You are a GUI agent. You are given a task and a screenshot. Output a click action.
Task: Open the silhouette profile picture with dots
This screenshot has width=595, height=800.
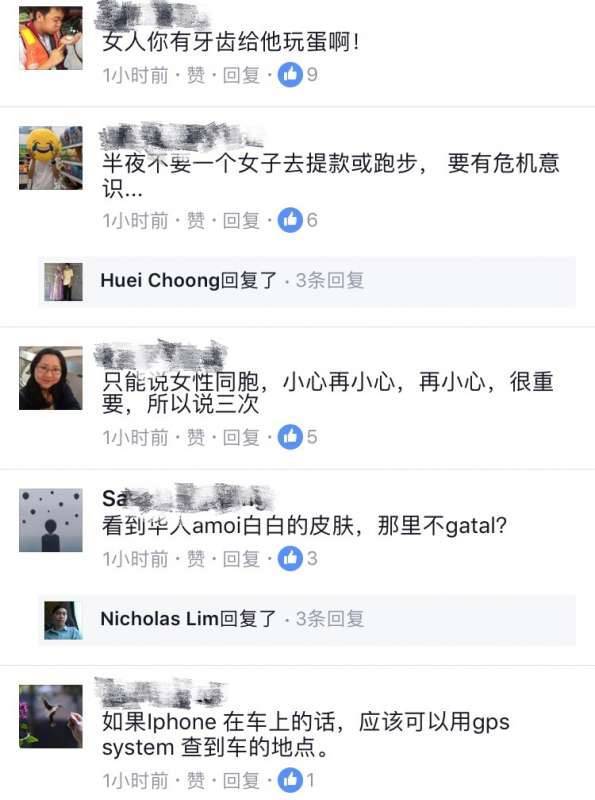click(x=51, y=520)
